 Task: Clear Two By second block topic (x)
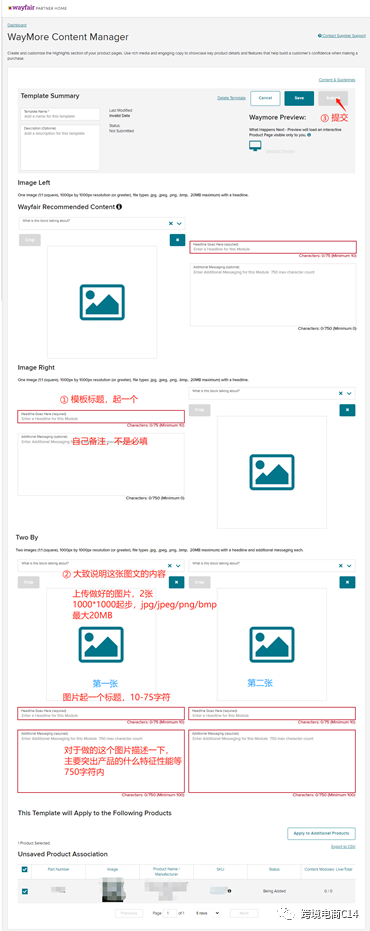point(341,566)
